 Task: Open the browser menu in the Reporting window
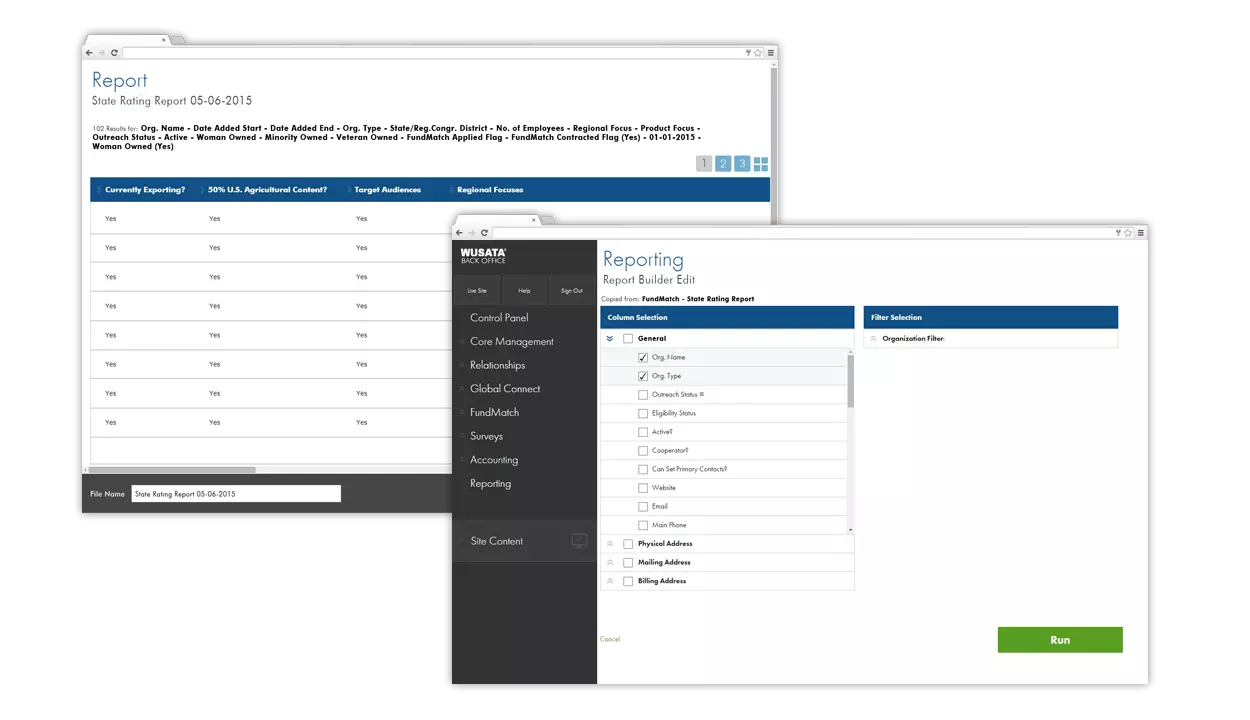[1140, 233]
